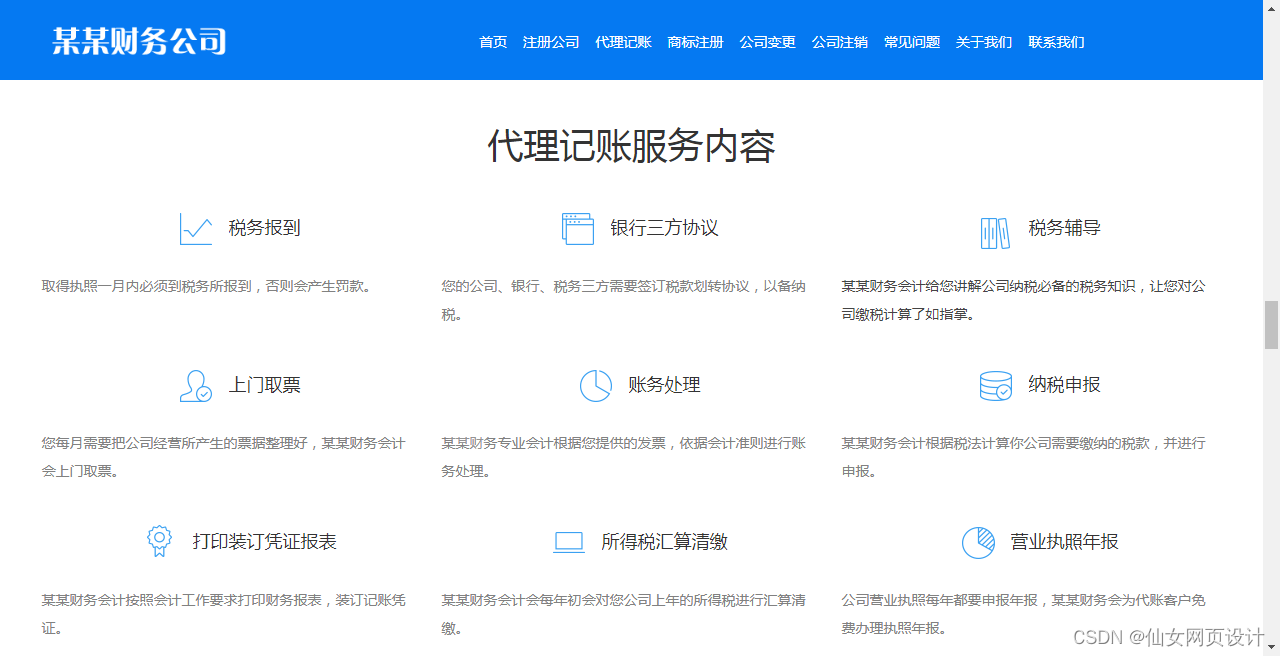Screen dimensions: 1280x656
Task: Open the 公司变更 menu item
Action: pyautogui.click(x=767, y=42)
